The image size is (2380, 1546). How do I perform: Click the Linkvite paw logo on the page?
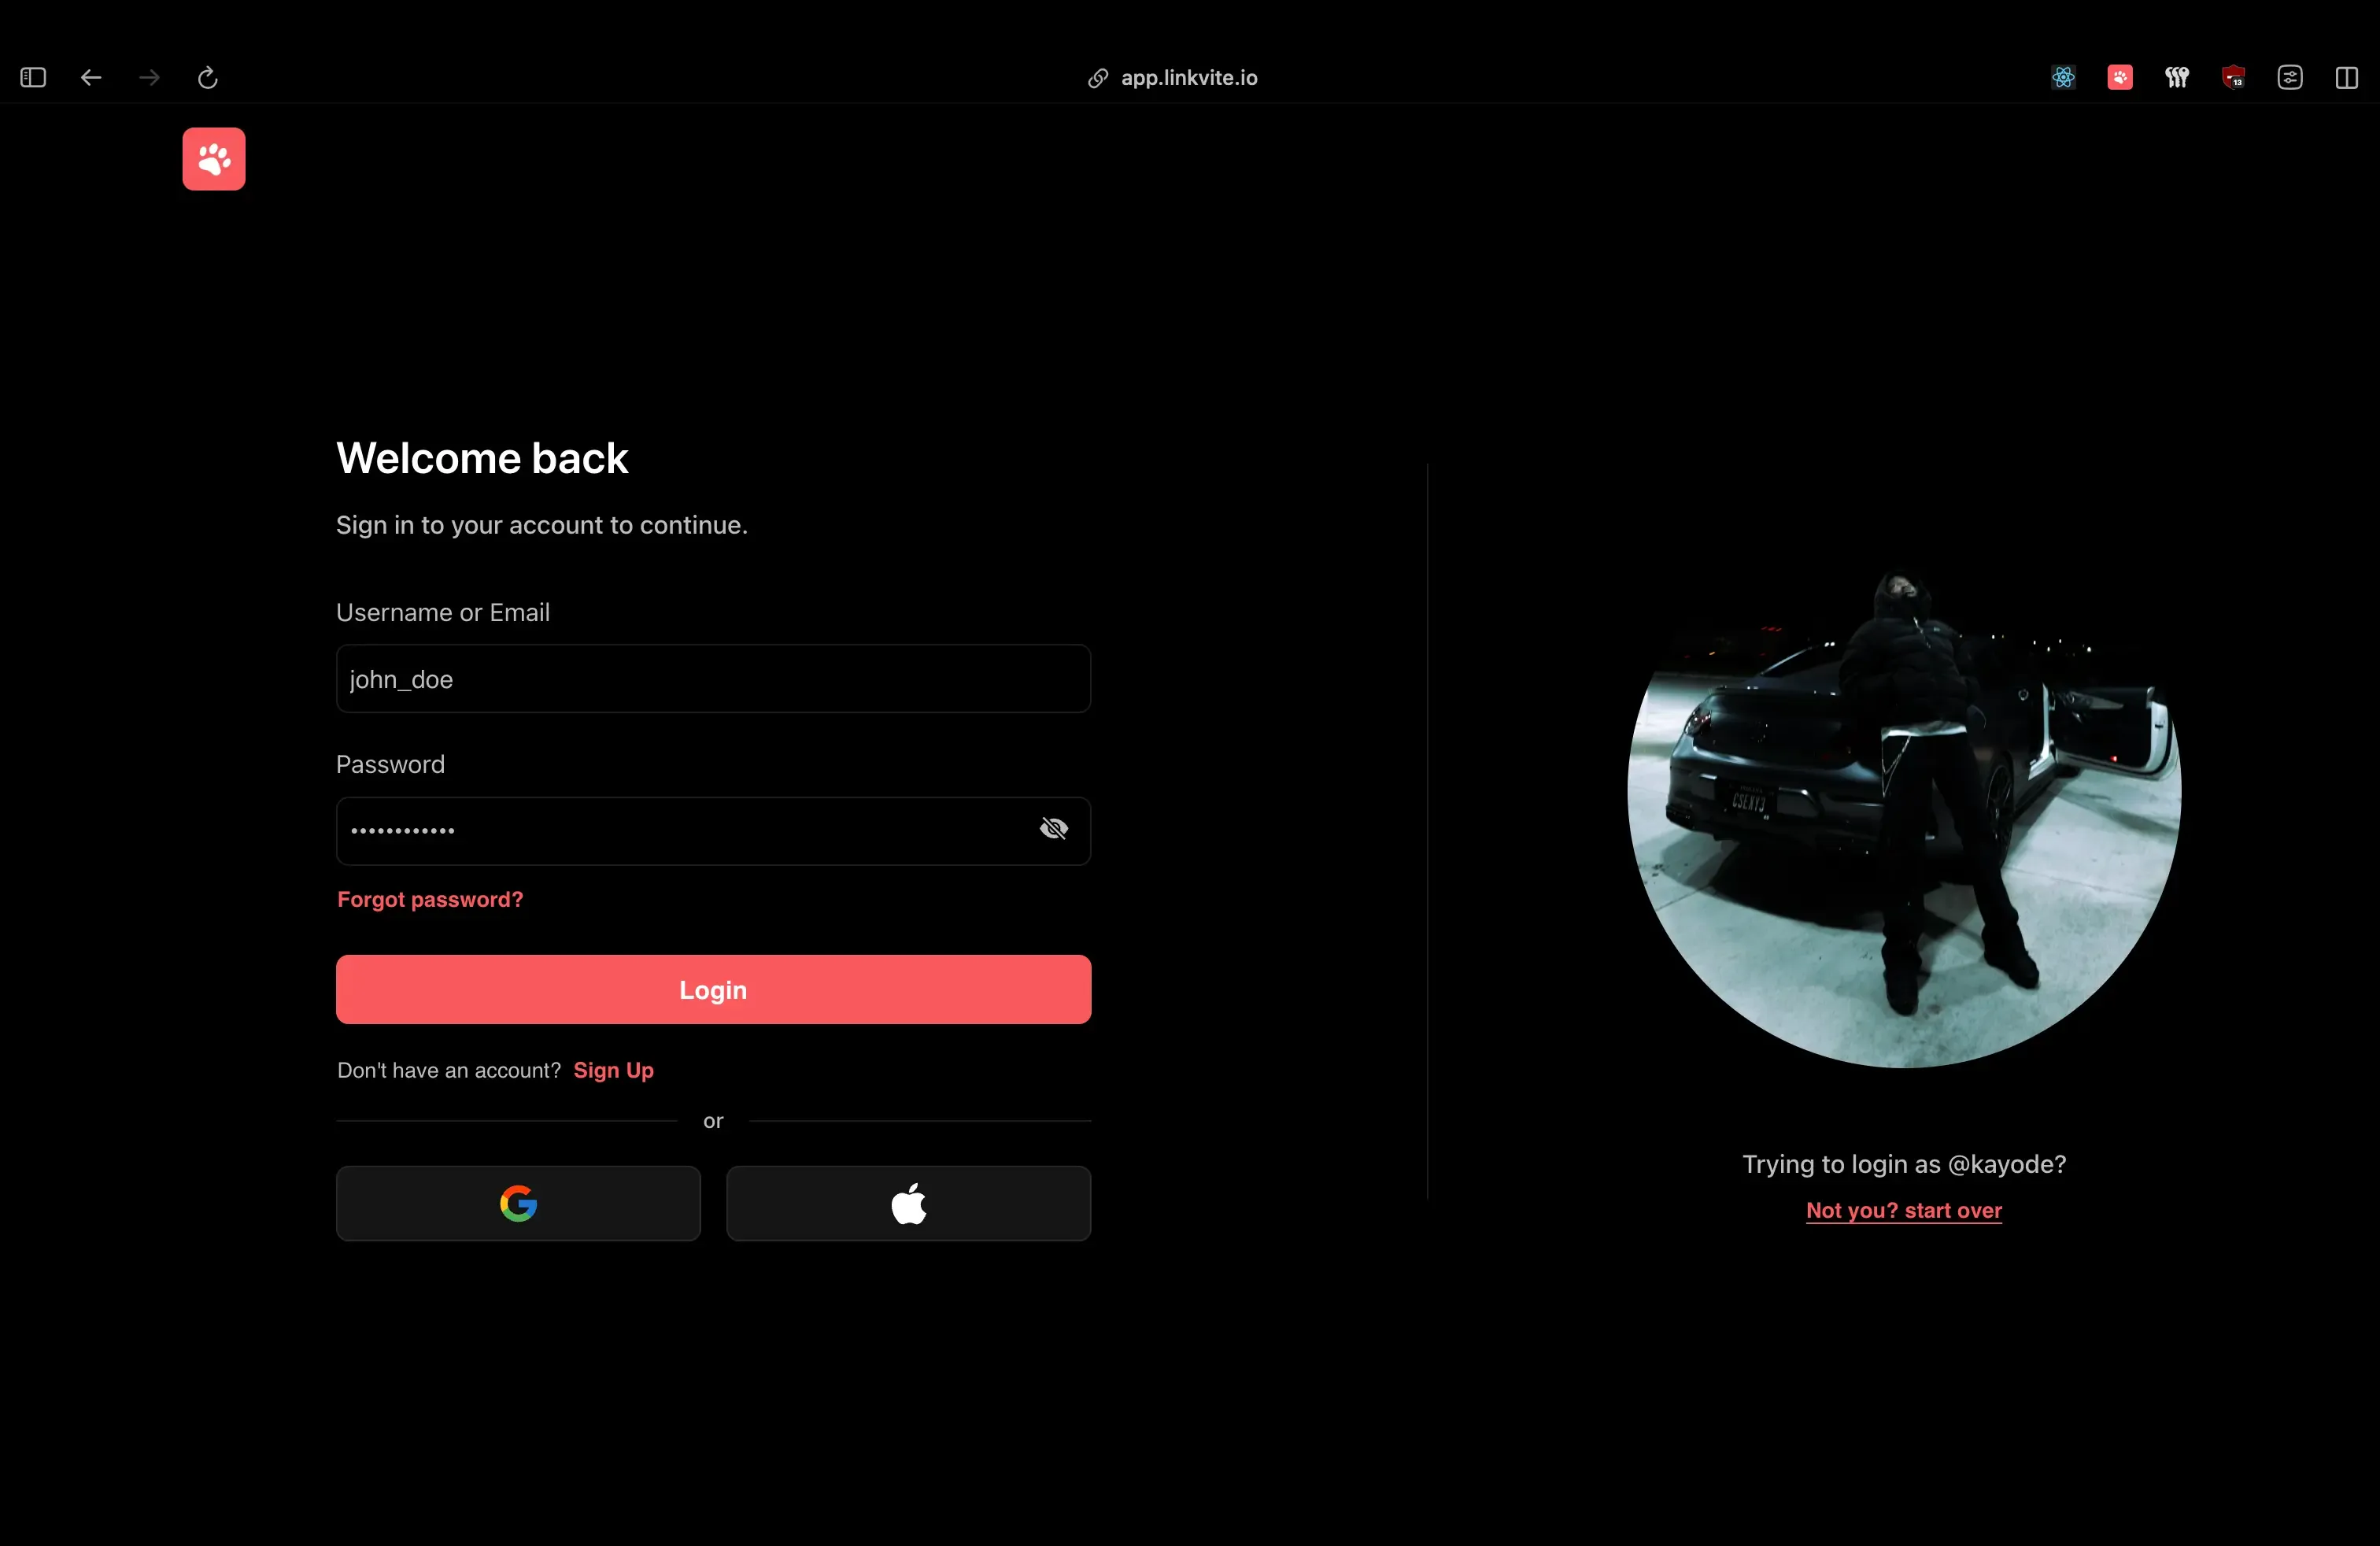point(213,159)
